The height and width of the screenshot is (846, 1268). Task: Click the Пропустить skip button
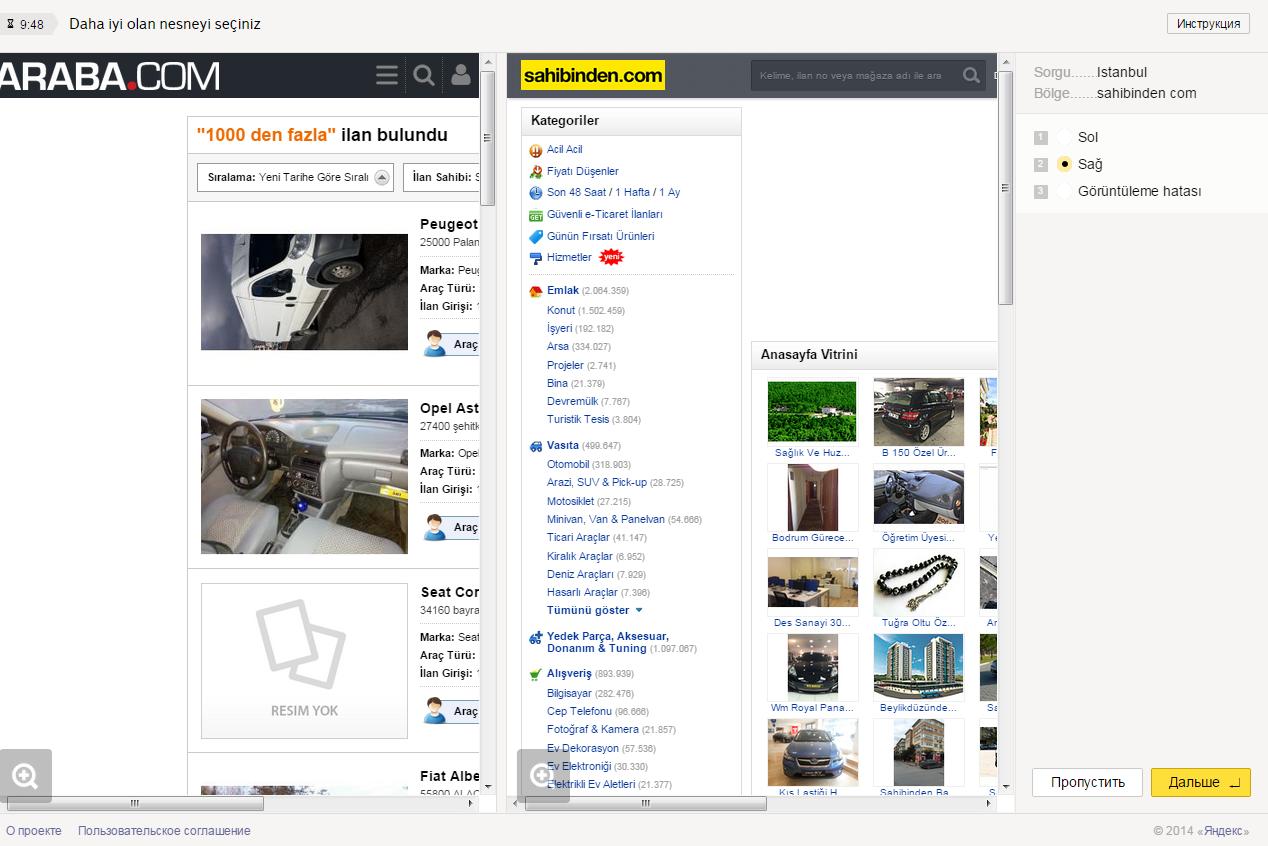[1087, 782]
